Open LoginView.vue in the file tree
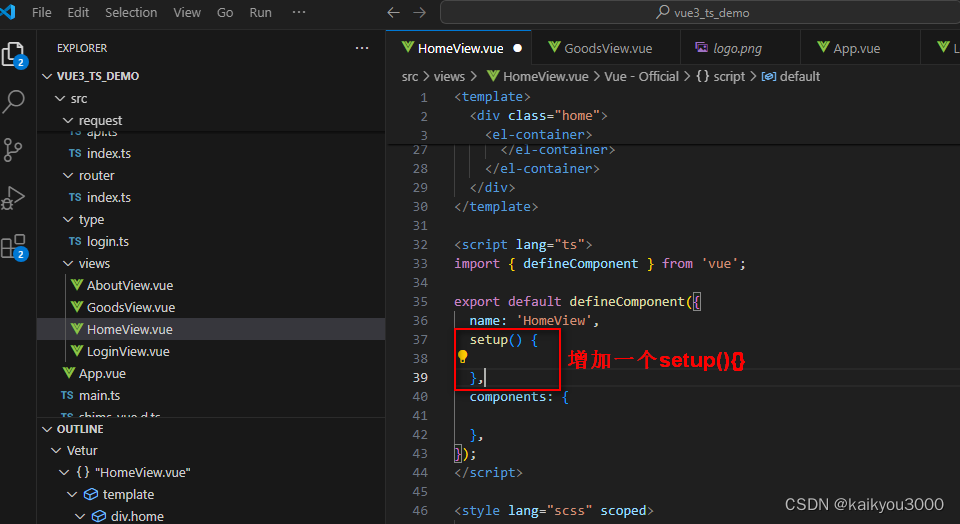Screen dimensions: 960x524 (211, 352)
